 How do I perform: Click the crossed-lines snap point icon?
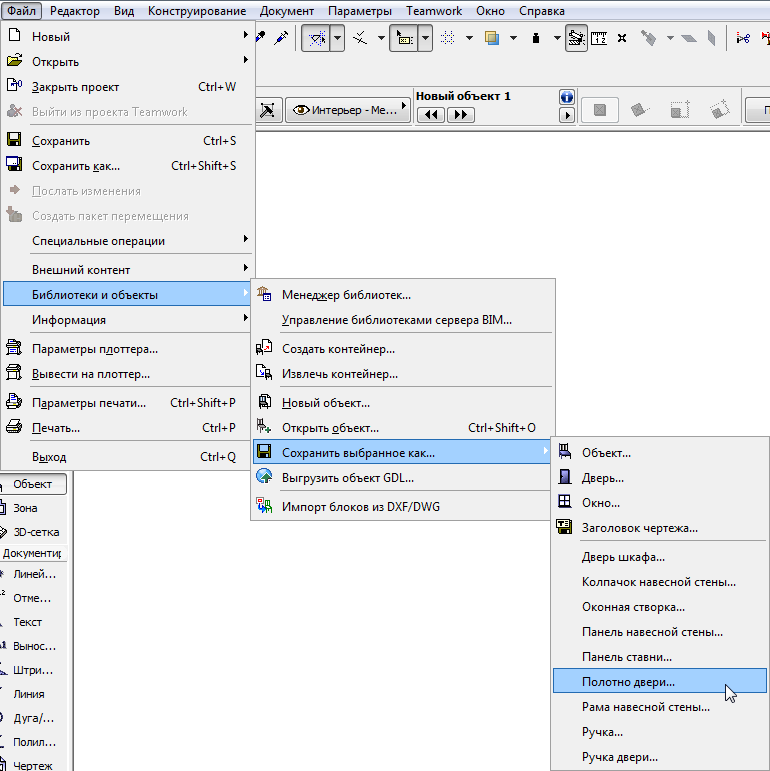(360, 37)
